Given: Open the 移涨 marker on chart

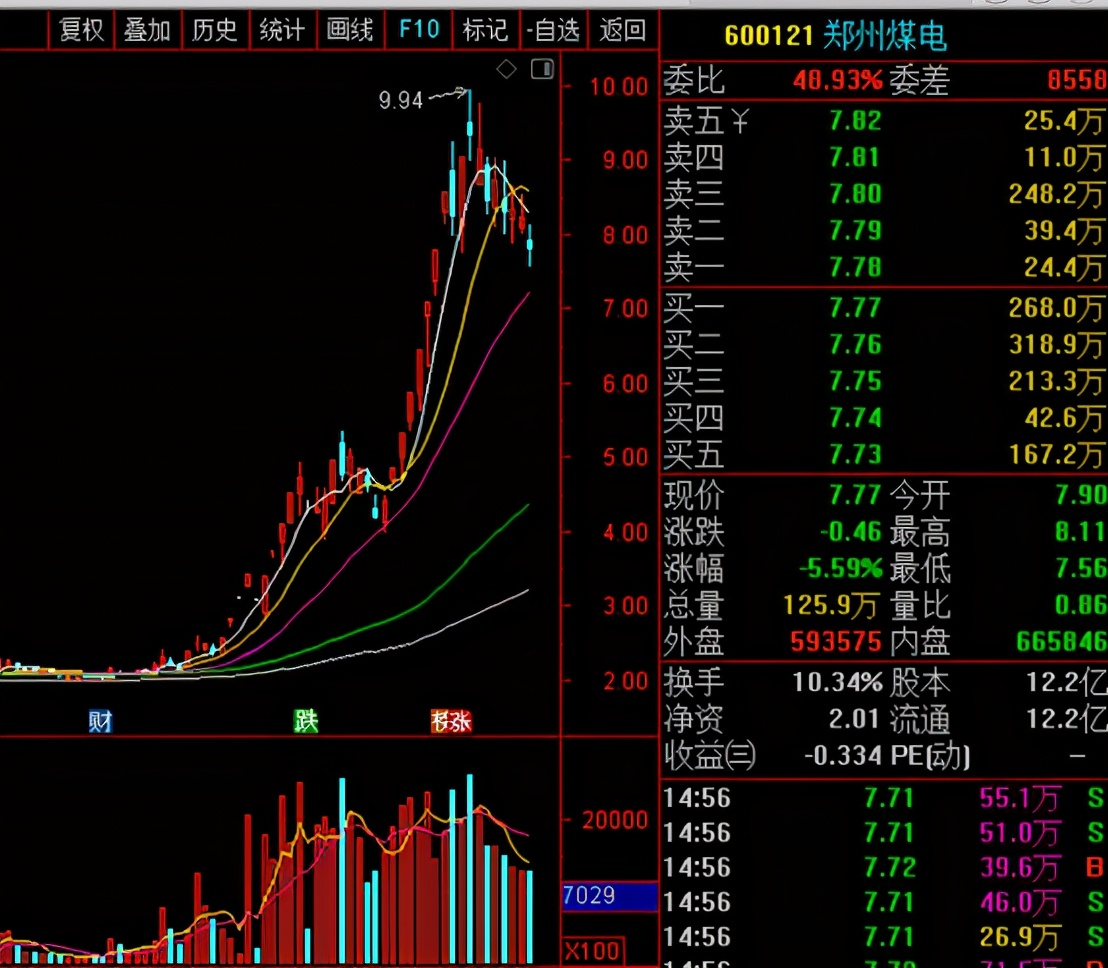Looking at the screenshot, I should click(x=451, y=721).
